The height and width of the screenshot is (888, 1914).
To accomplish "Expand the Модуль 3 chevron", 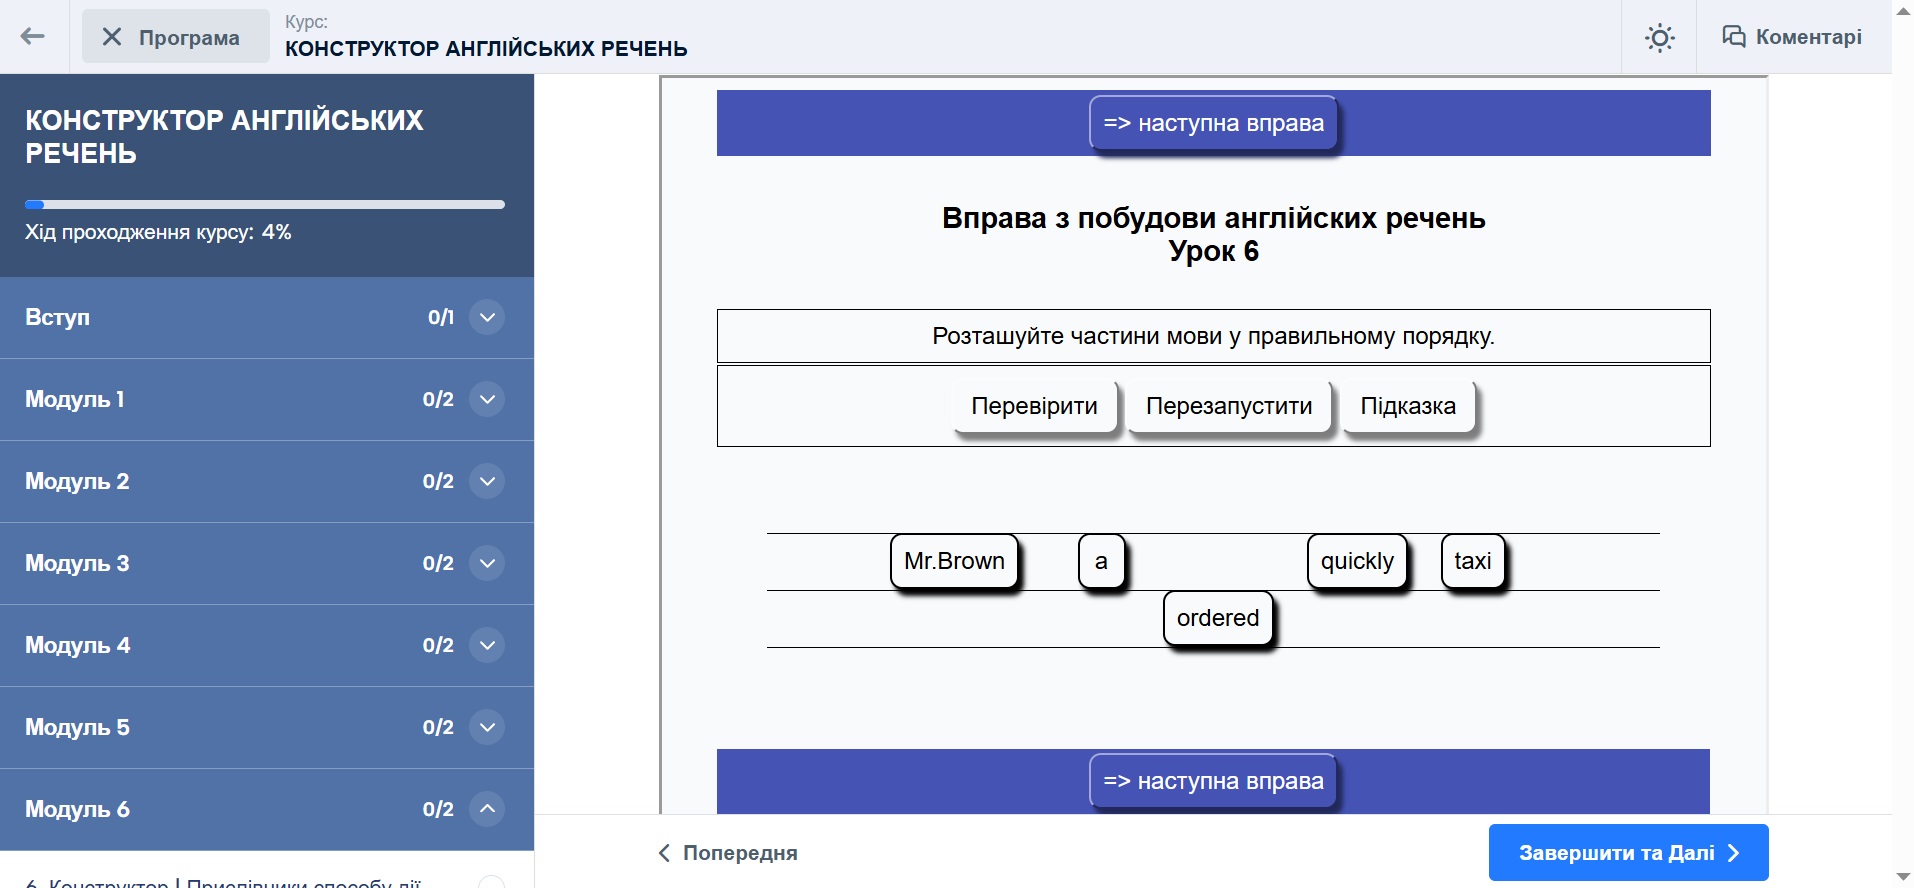I will coord(487,563).
